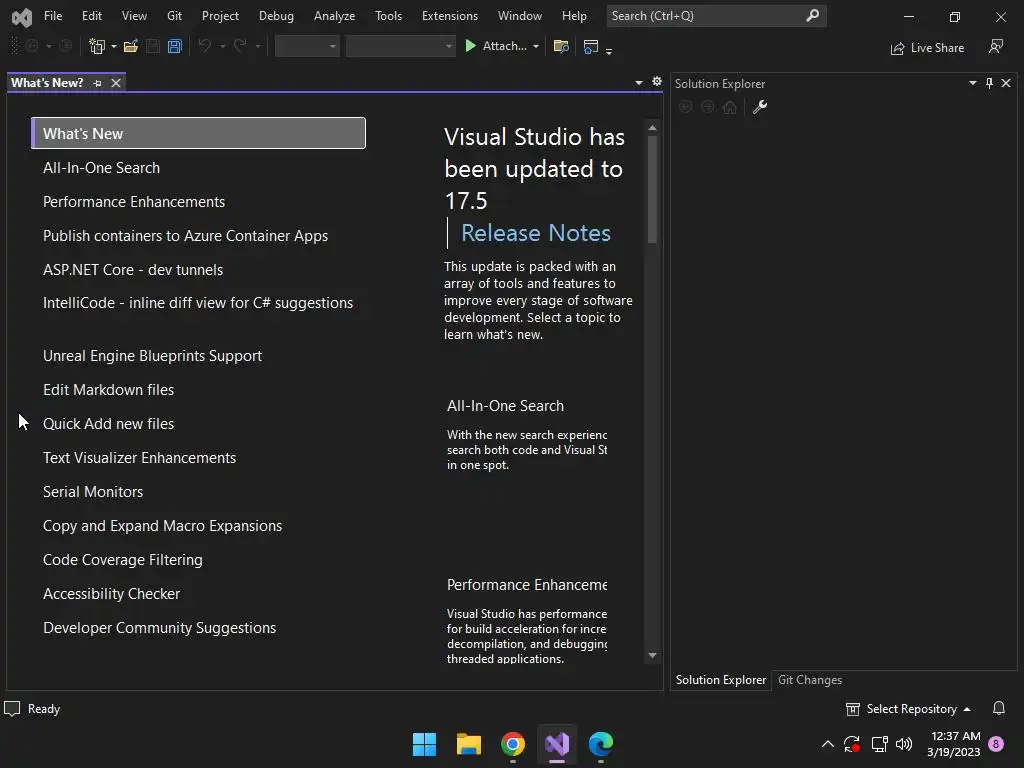Screen dimensions: 1024x768
Task: Open the Release Notes link
Action: coord(536,233)
